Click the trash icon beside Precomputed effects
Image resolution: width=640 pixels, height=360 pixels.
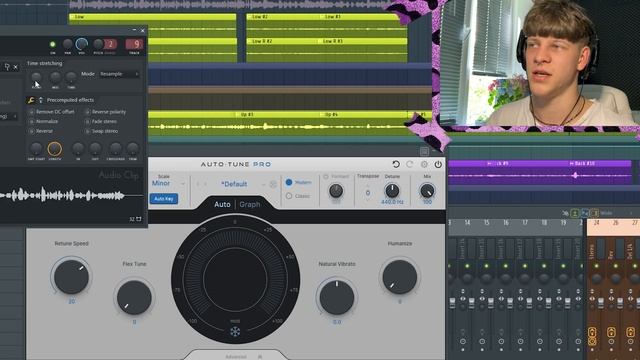[x=40, y=100]
